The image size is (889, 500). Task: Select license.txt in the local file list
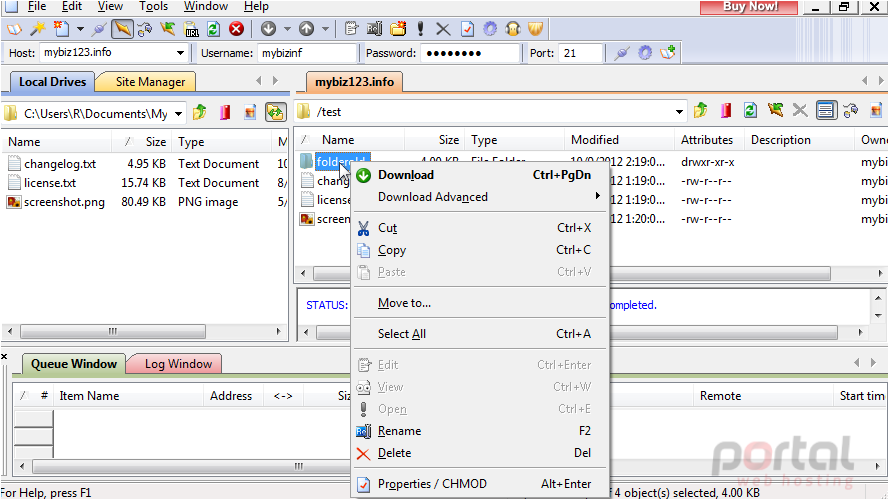coord(50,183)
